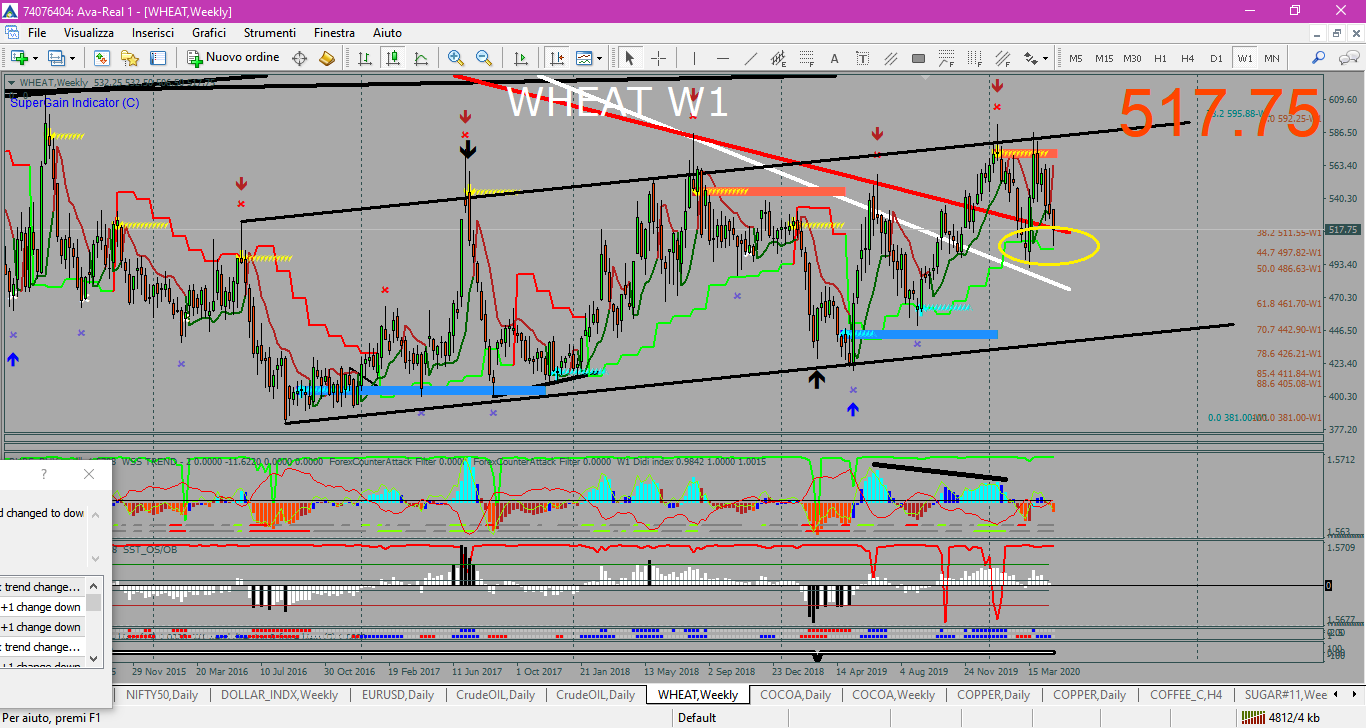
Task: Select Fibonacci channel tool icon
Action: pos(1002,58)
